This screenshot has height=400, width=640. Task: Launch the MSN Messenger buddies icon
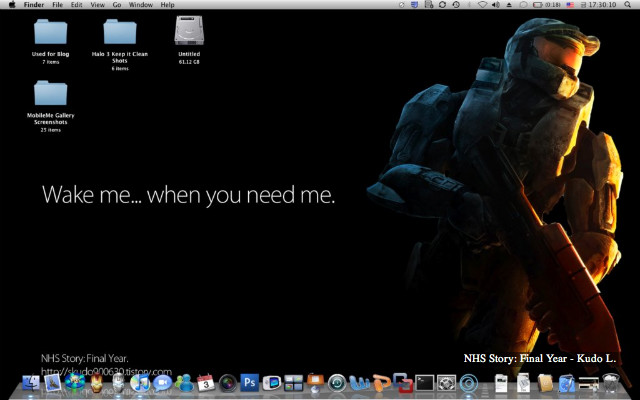184,383
